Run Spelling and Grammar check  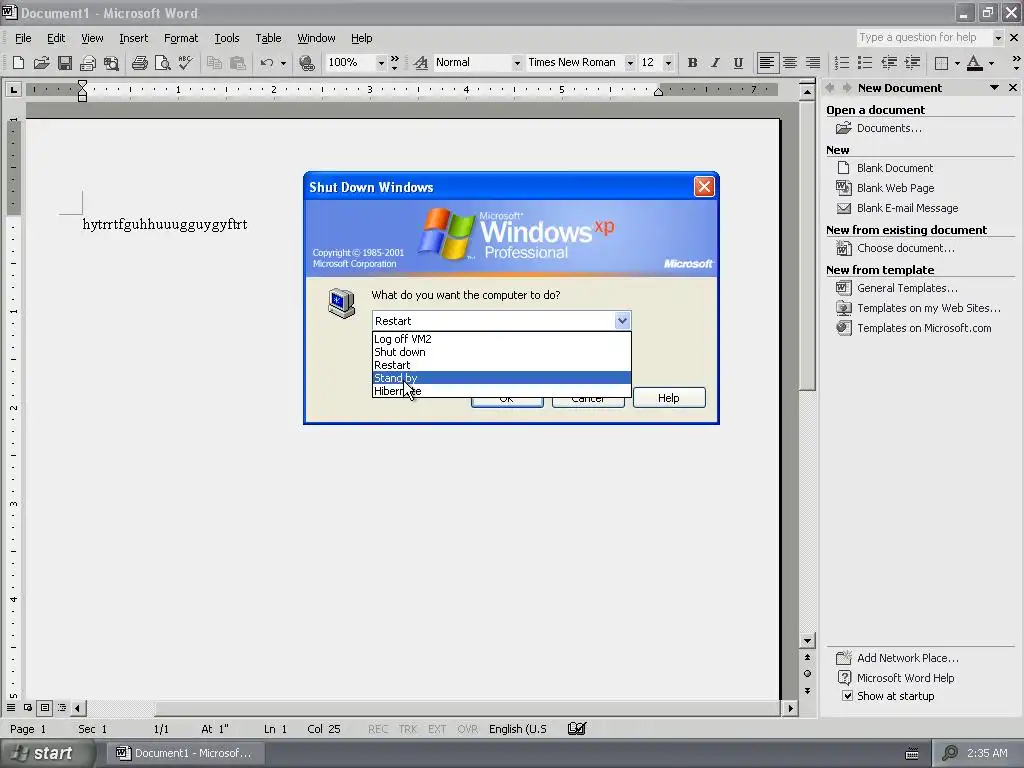coord(185,63)
